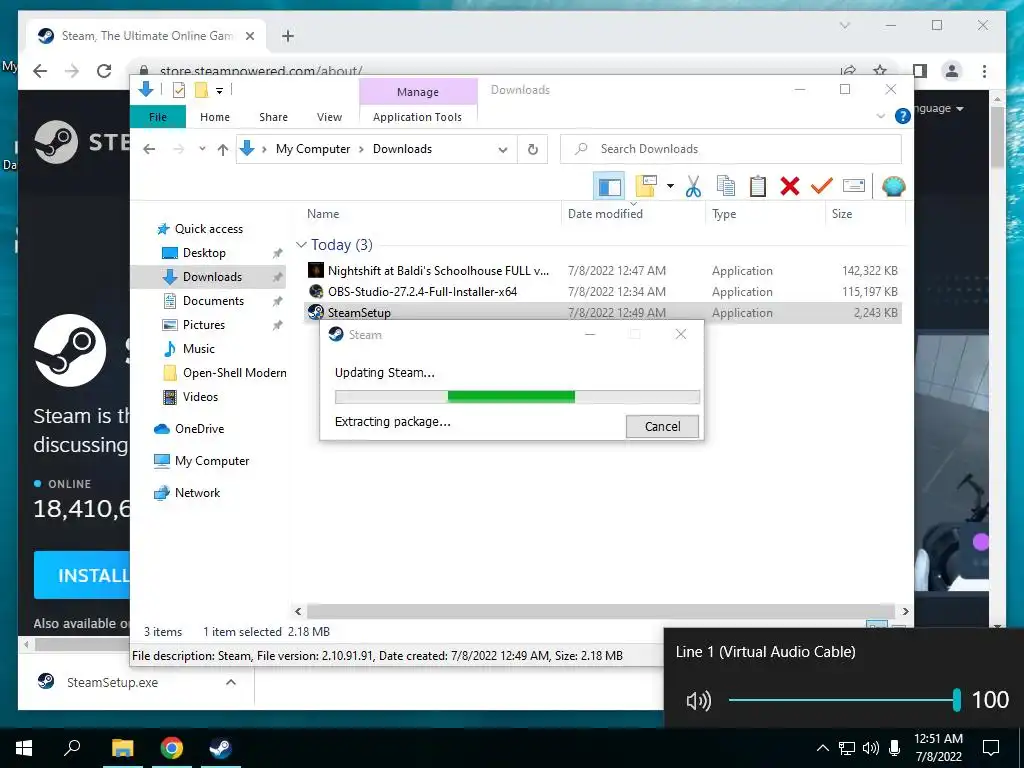Click the folder view settings toolbar icon

pyautogui.click(x=646, y=186)
